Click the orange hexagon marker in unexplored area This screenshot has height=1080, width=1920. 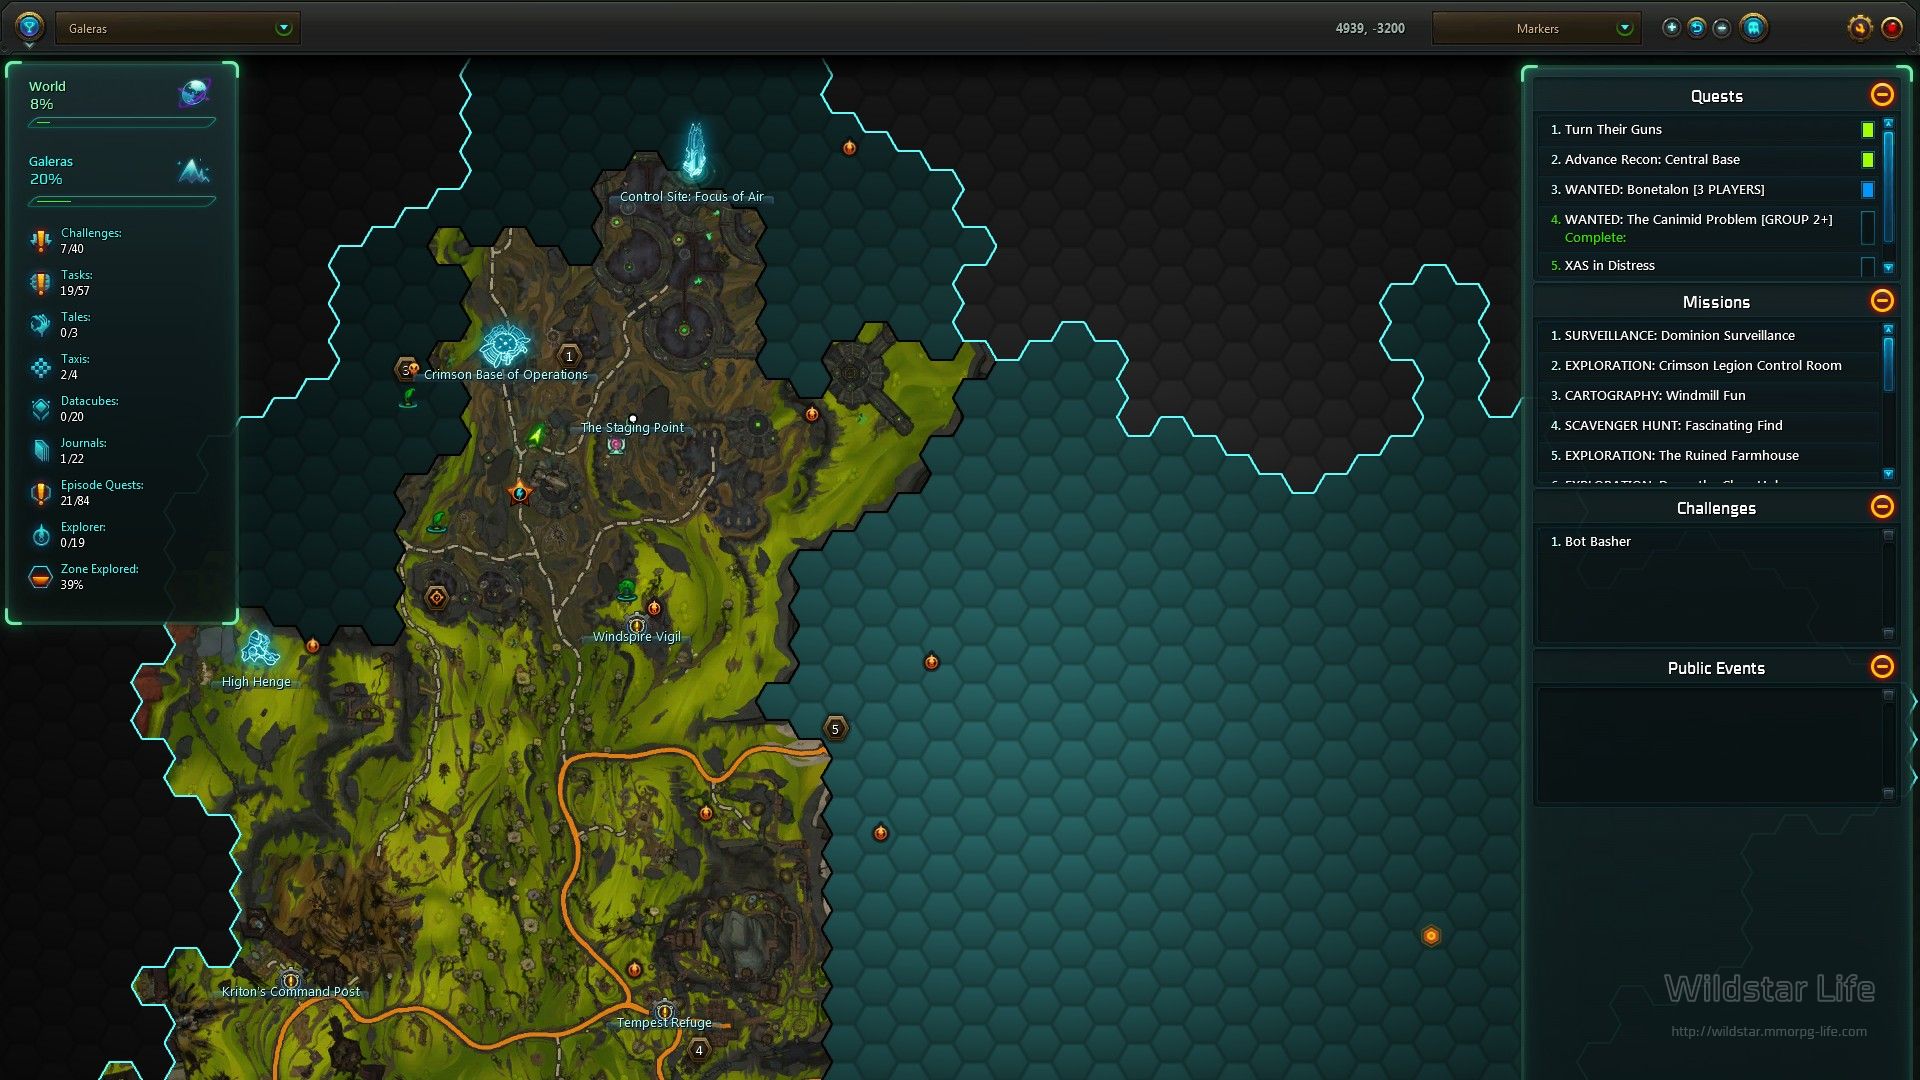1431,936
